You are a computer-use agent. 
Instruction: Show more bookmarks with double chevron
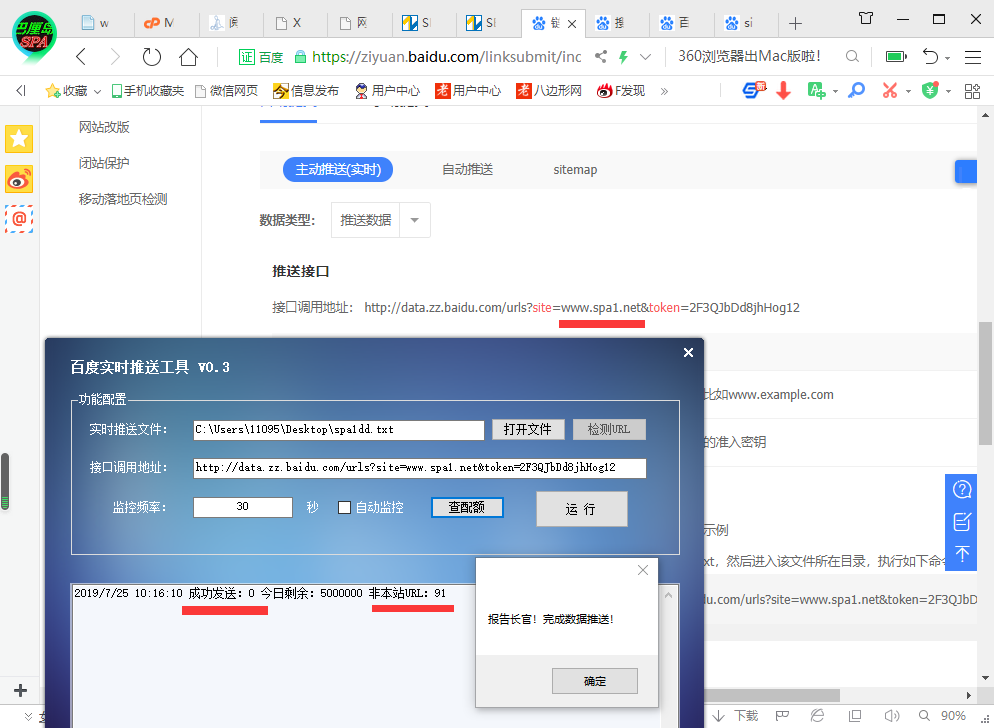(664, 91)
